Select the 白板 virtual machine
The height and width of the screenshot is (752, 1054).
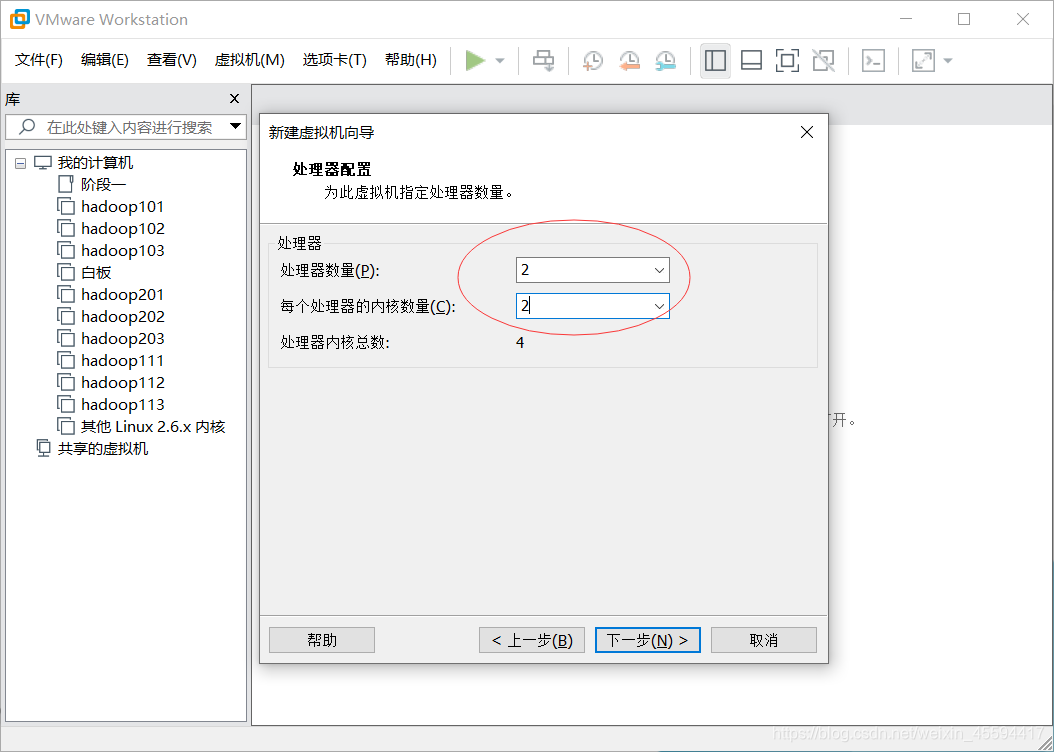point(96,272)
